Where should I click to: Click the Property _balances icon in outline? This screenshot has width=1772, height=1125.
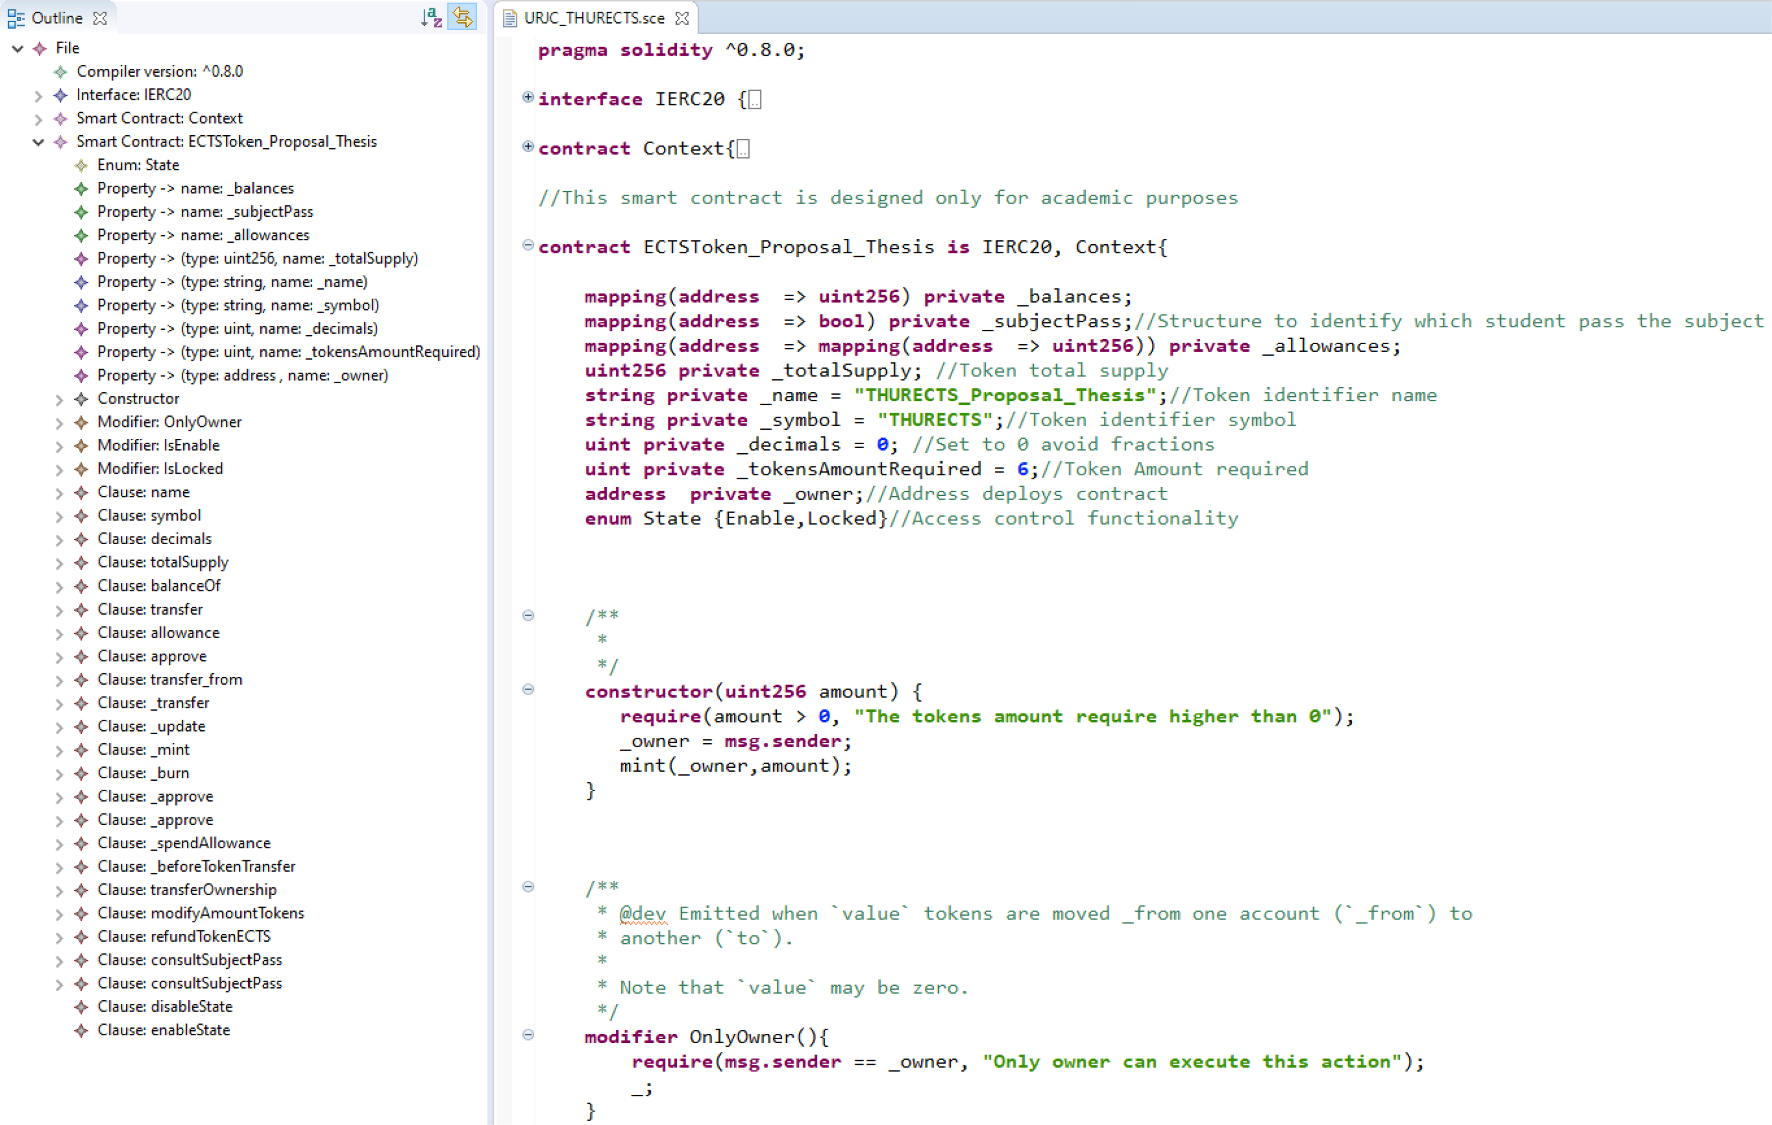(81, 189)
